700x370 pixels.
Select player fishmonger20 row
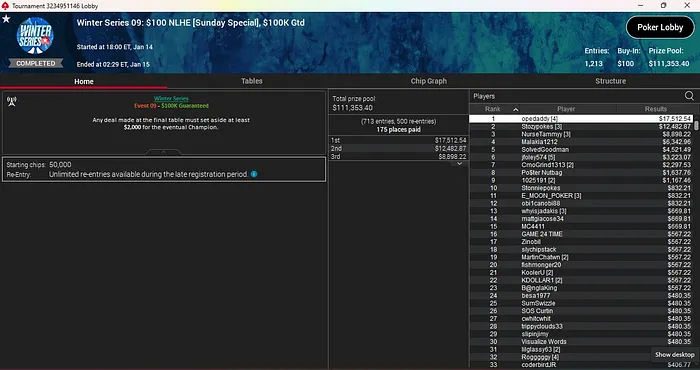(x=581, y=265)
